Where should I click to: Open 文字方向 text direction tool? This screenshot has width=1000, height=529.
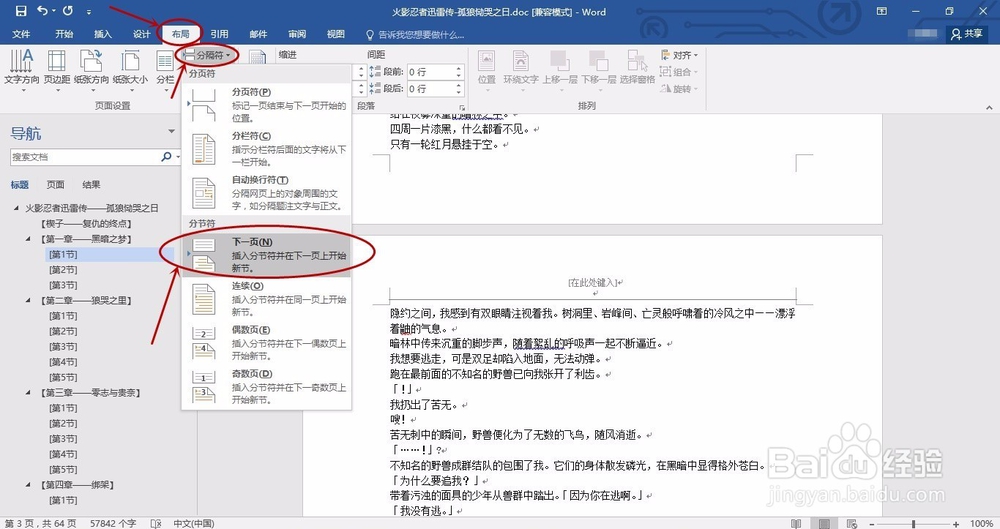[22, 70]
